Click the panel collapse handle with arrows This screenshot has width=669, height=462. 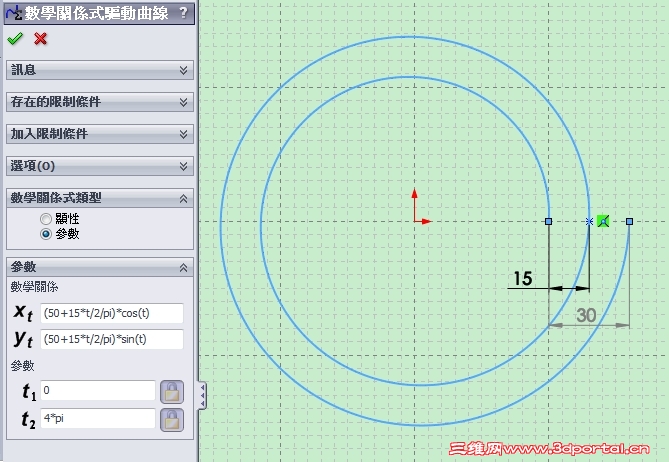click(x=202, y=396)
